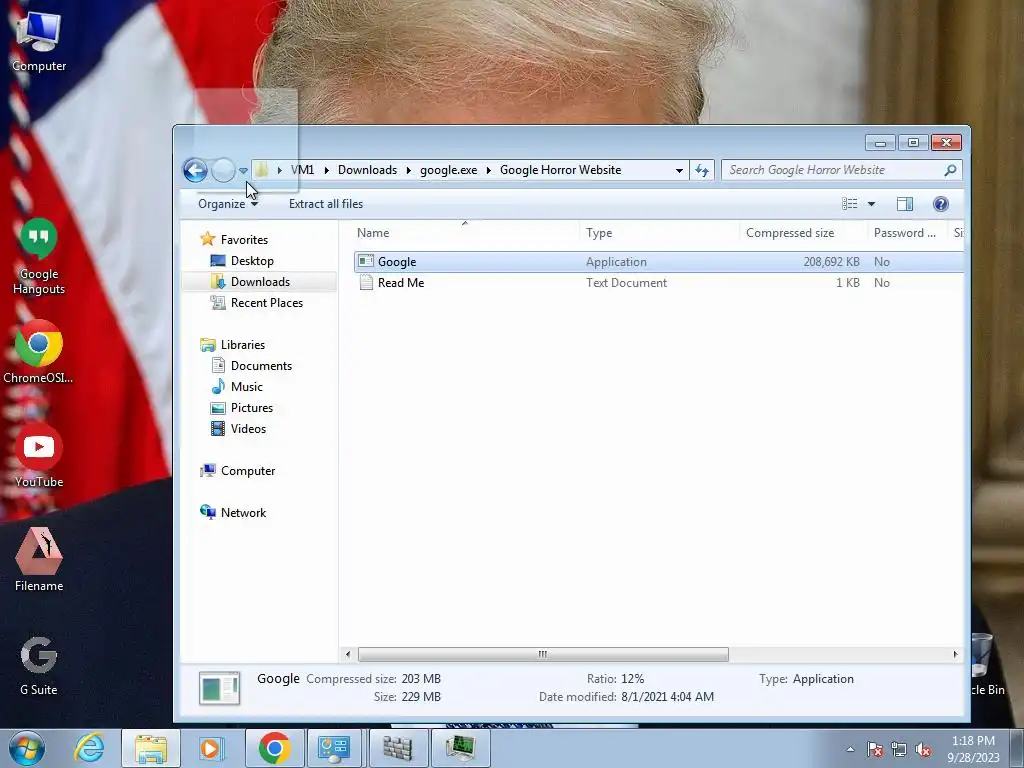1024x768 pixels.
Task: Switch to File Explorer in taskbar
Action: pos(151,748)
